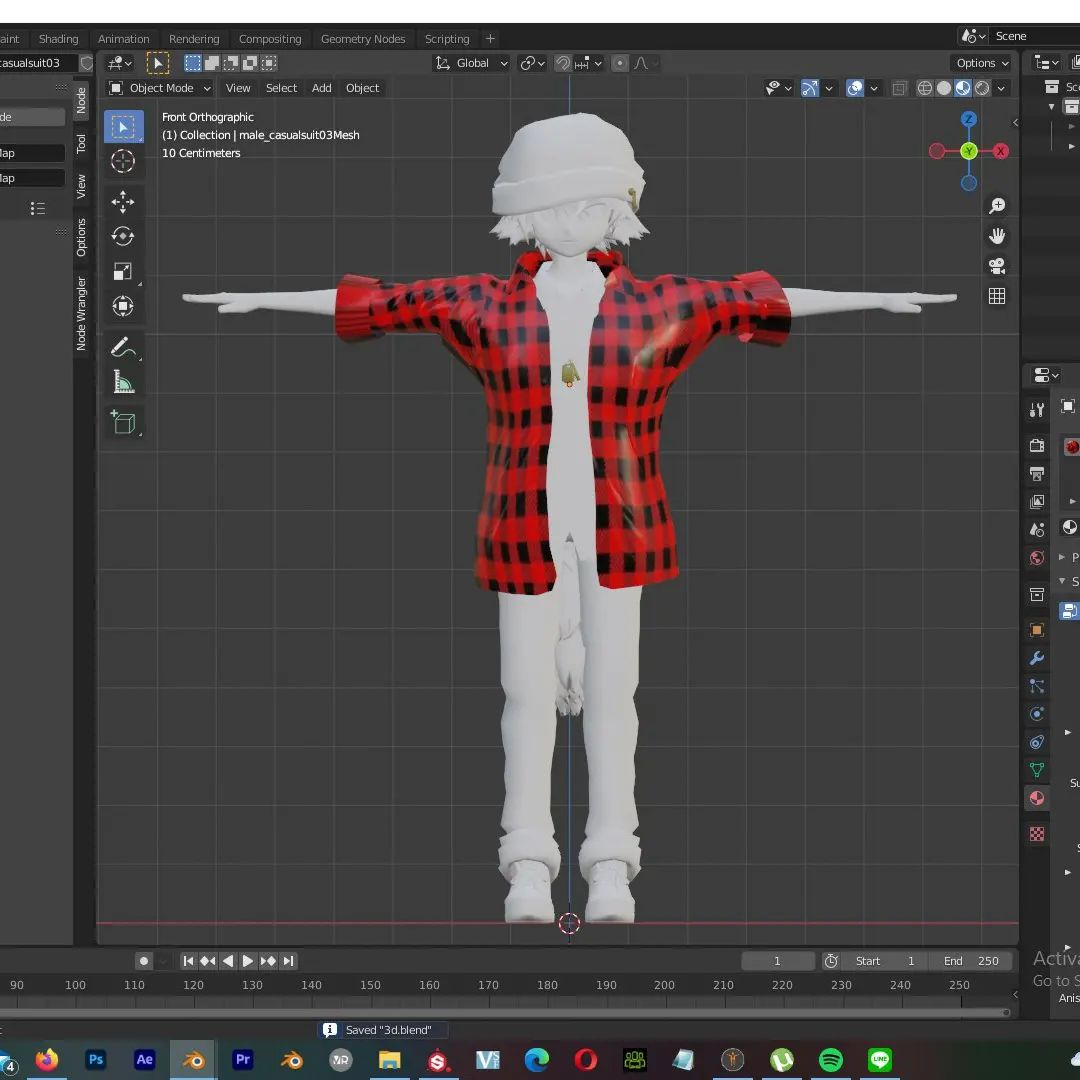Select the Add Cube tool
Viewport: 1080px width, 1080px height.
click(123, 423)
